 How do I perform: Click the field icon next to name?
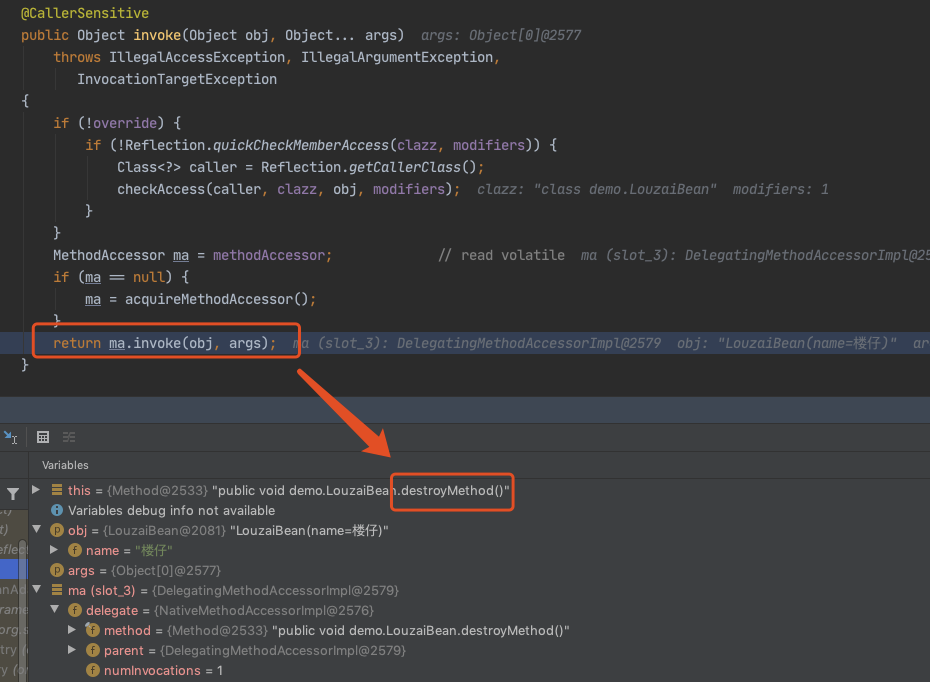pyautogui.click(x=75, y=550)
